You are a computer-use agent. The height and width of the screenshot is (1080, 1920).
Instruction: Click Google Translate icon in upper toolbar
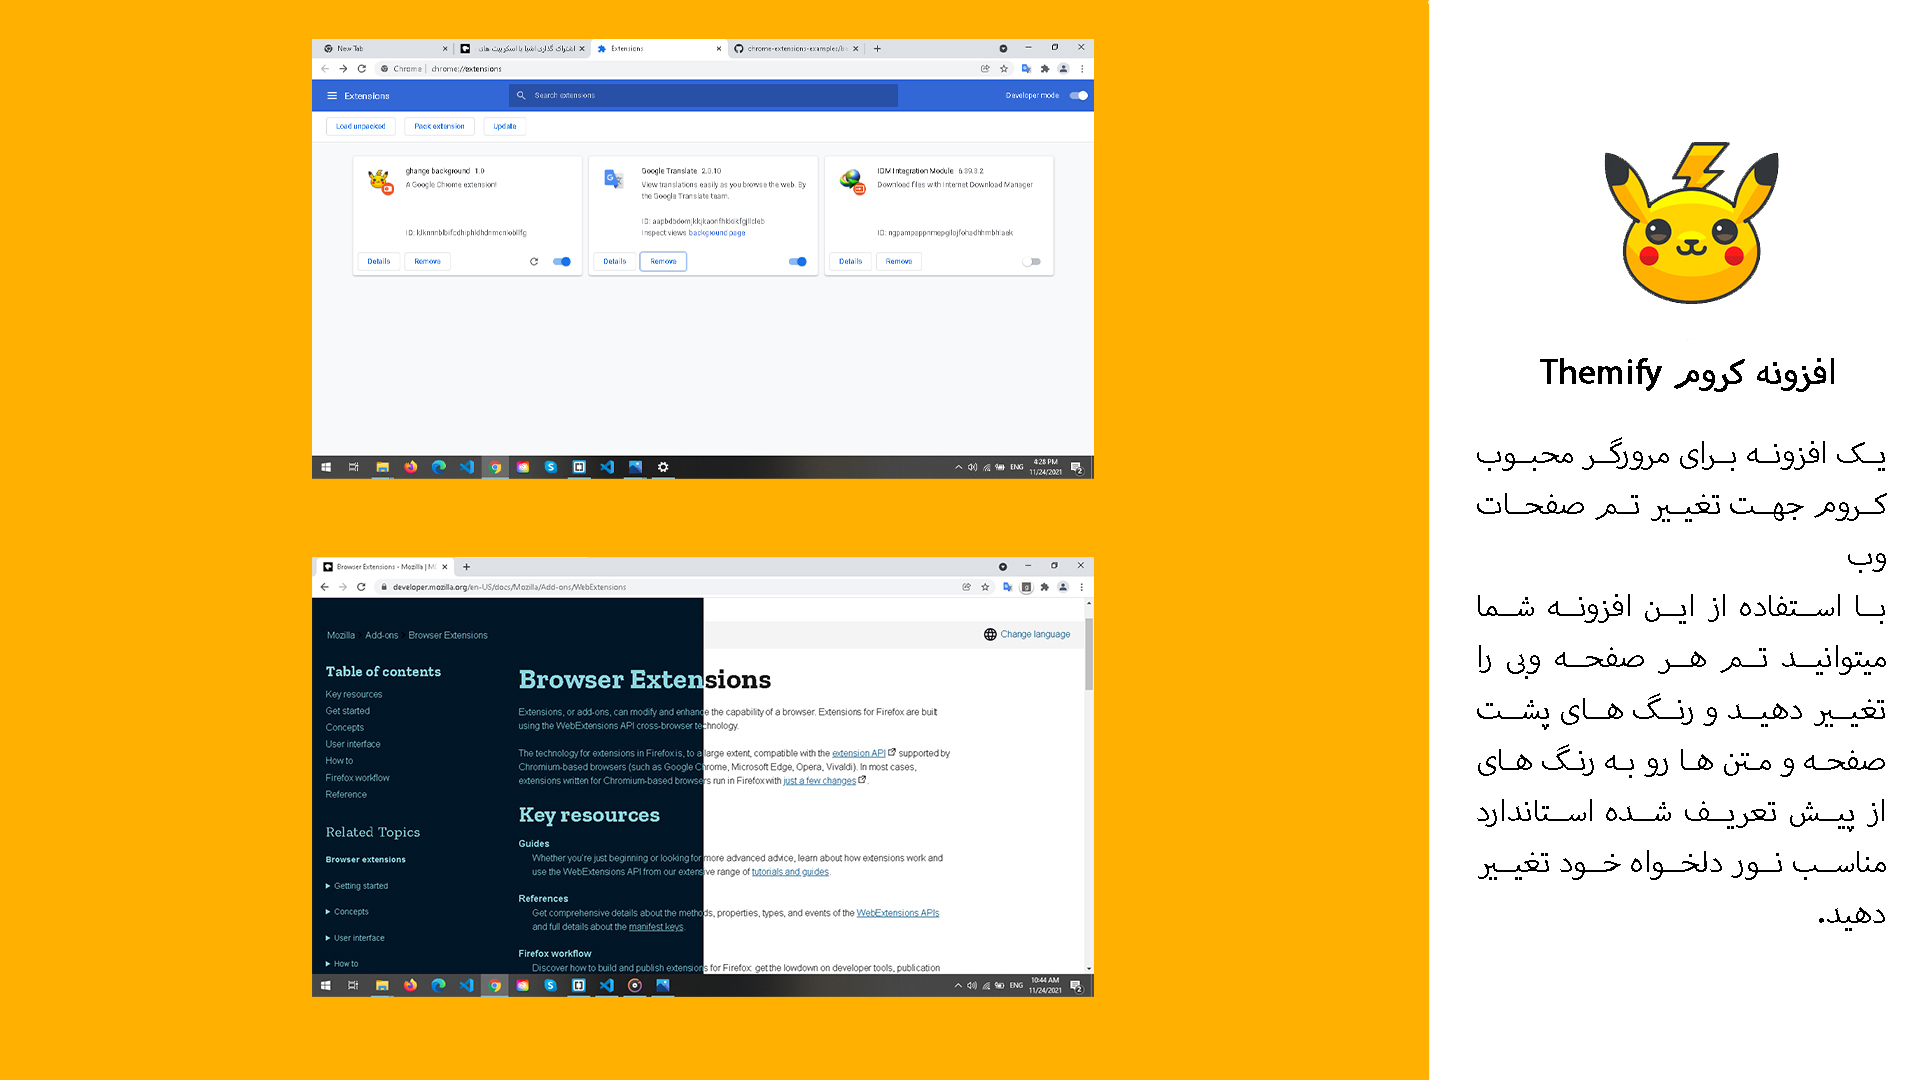coord(1026,69)
